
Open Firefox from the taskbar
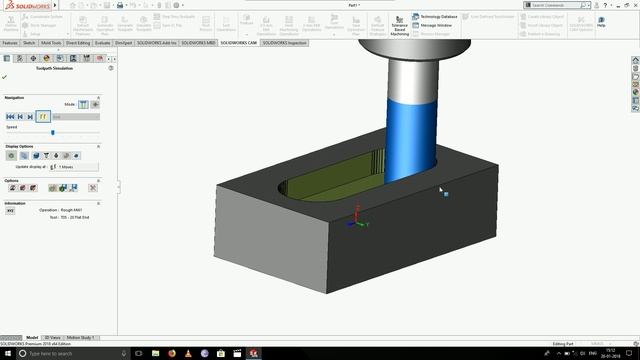click(x=172, y=353)
